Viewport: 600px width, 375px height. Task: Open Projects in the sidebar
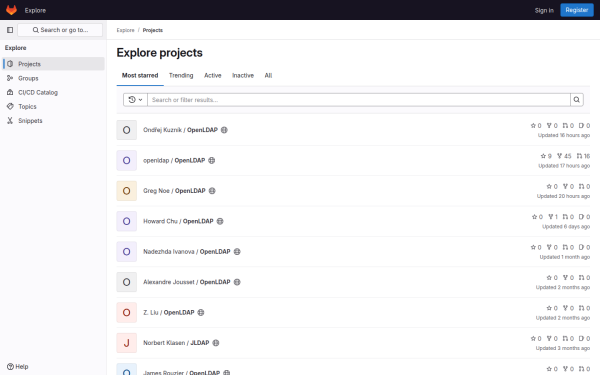pos(54,64)
